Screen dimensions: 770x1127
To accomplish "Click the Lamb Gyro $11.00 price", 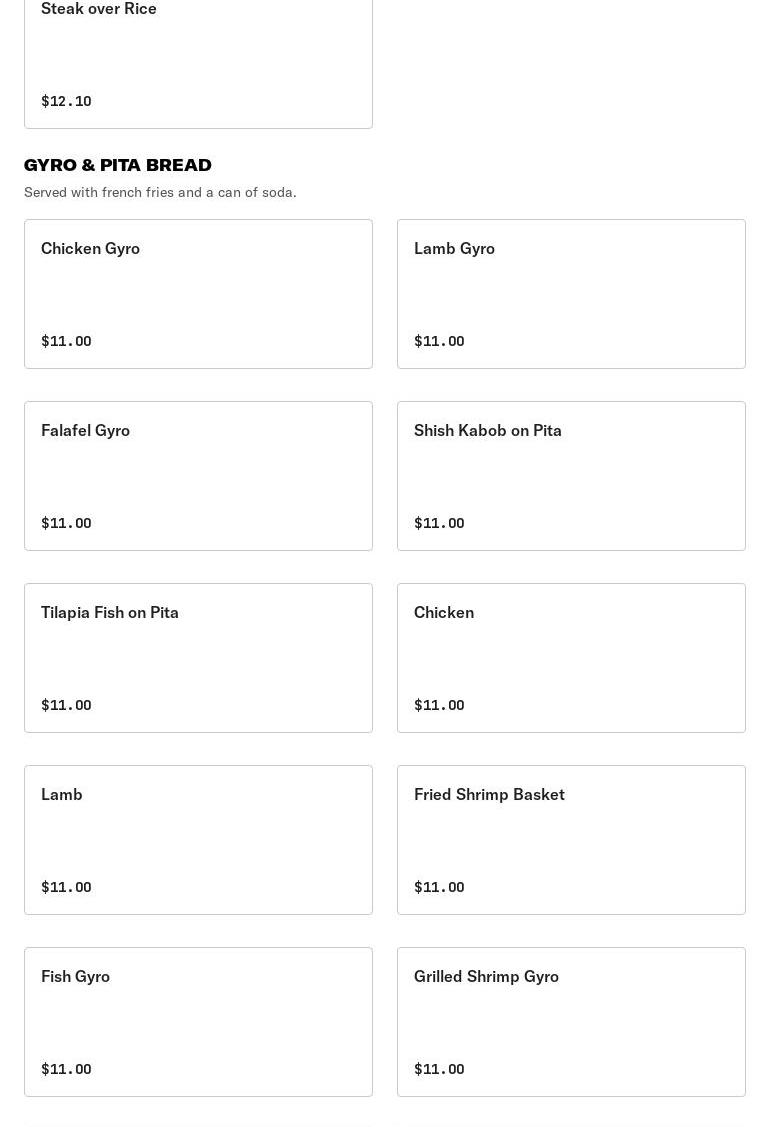I will pos(439,341).
